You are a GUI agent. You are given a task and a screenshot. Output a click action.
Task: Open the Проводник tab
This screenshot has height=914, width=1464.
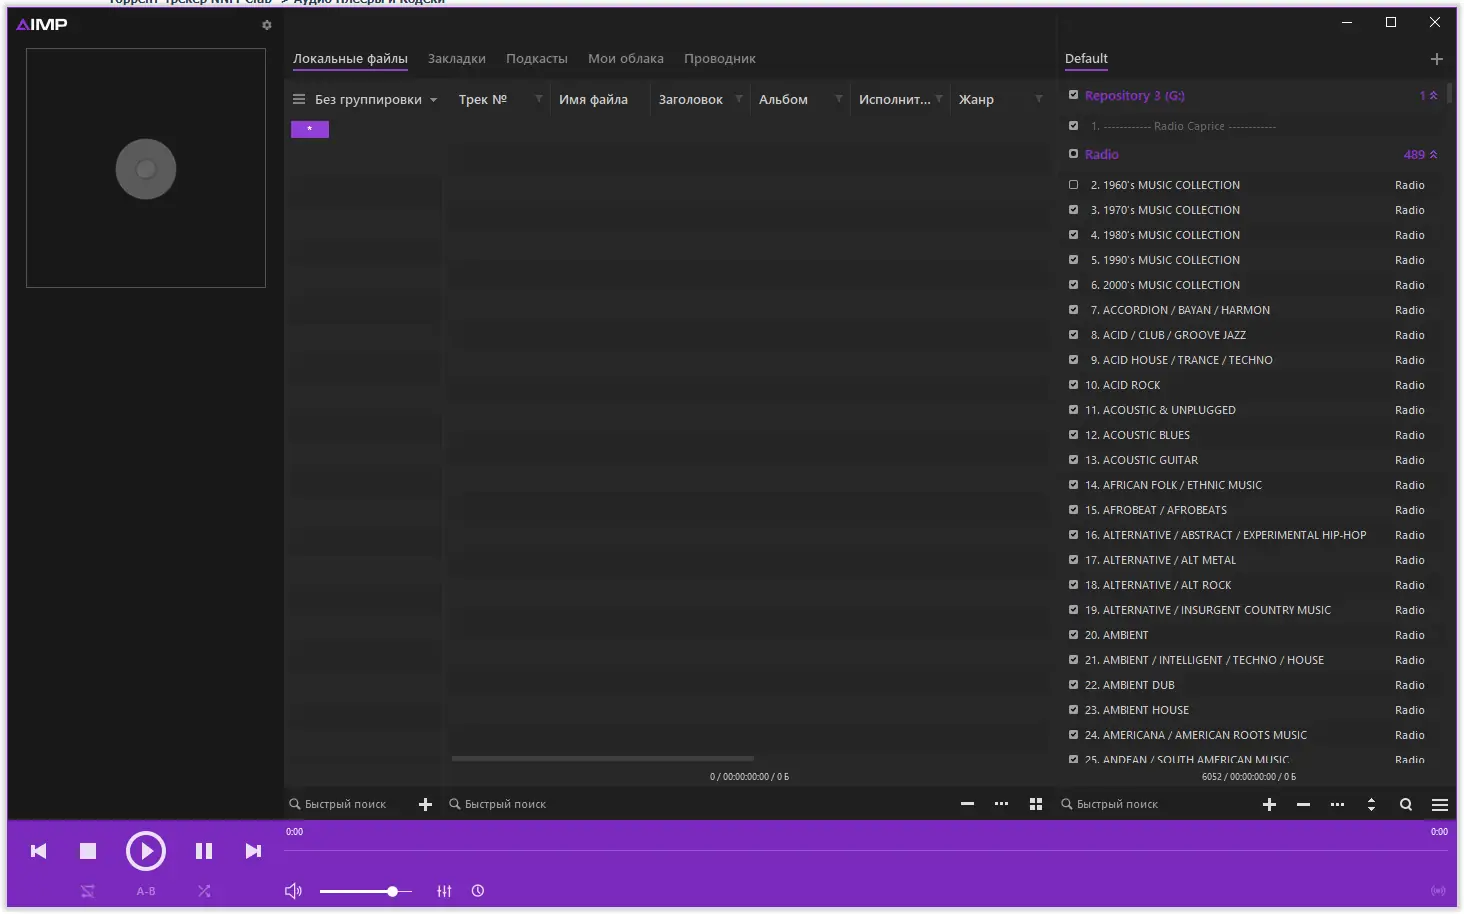(720, 58)
